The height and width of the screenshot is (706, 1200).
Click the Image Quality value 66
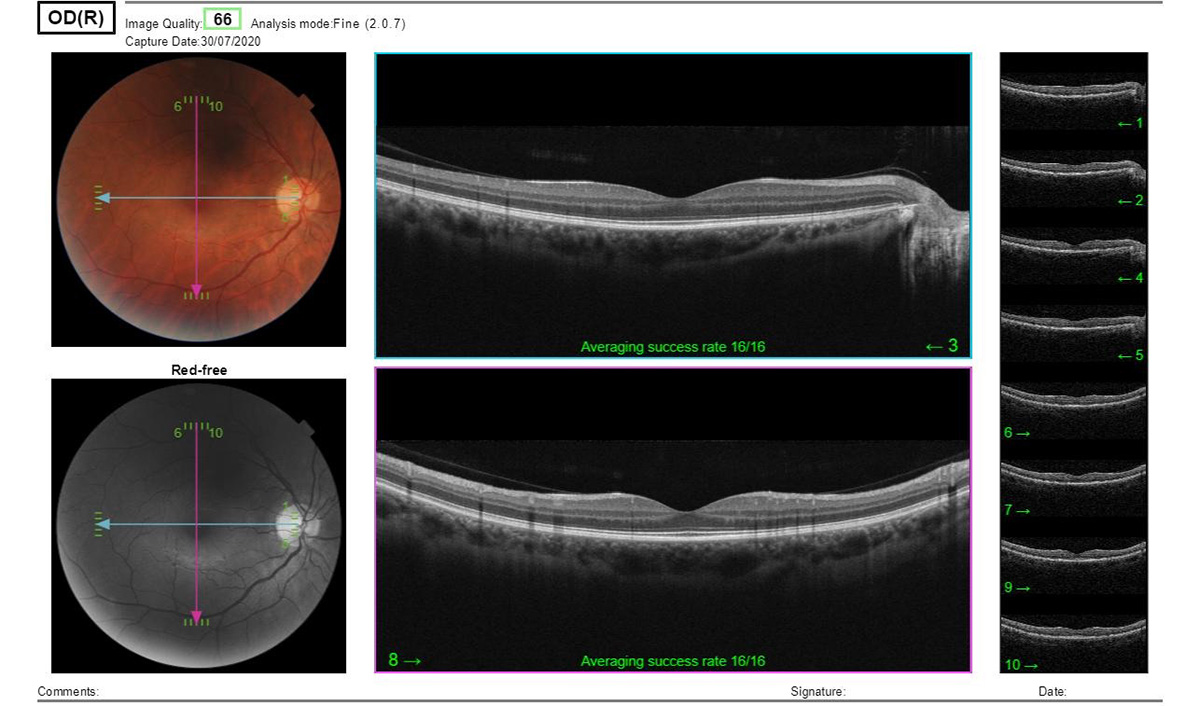pyautogui.click(x=222, y=20)
